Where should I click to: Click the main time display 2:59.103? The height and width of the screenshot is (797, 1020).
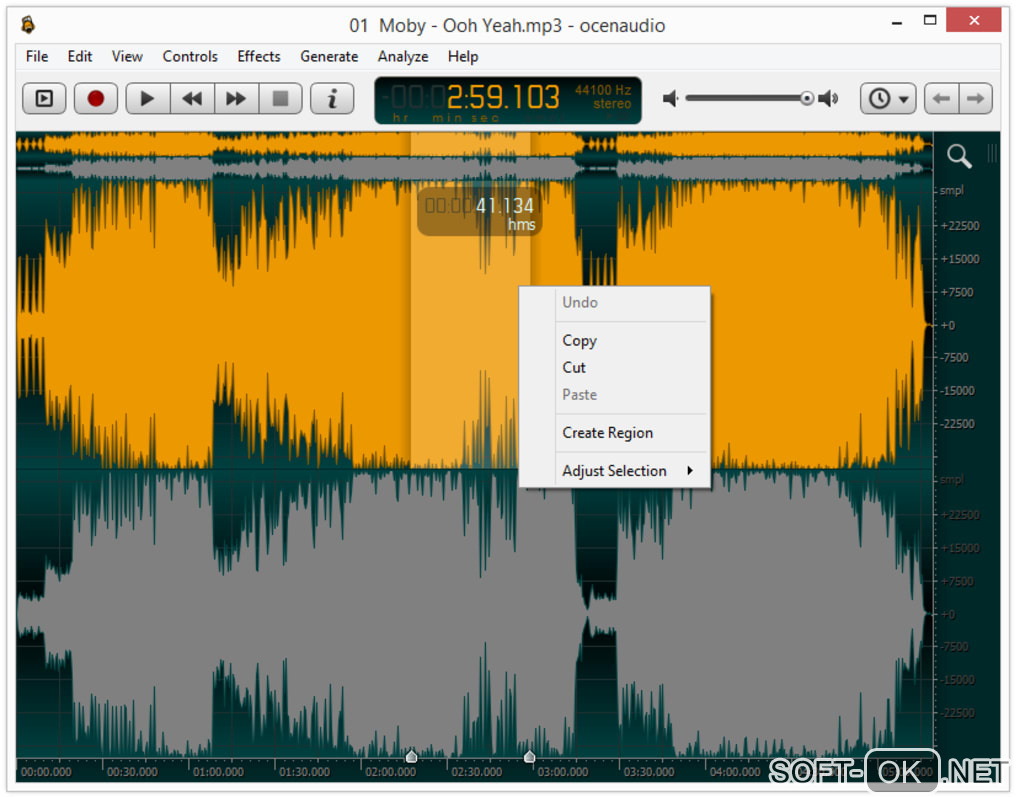[503, 98]
